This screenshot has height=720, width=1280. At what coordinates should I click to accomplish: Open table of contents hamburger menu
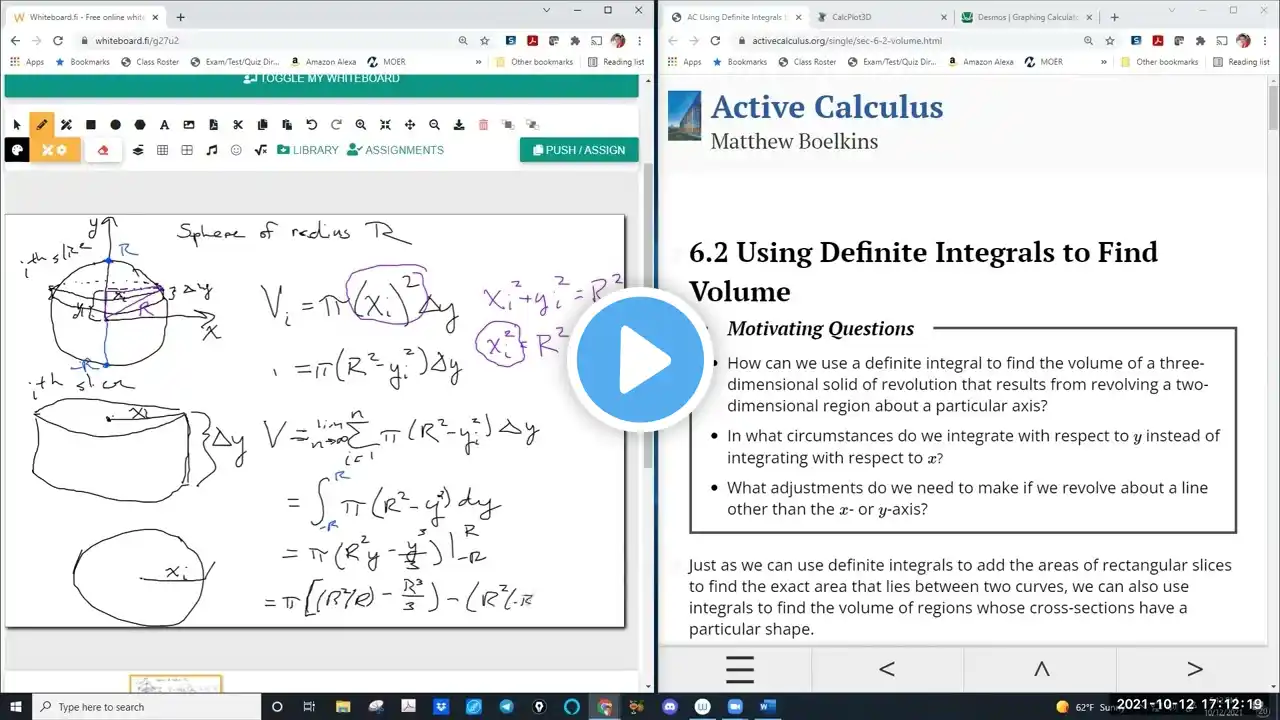739,669
